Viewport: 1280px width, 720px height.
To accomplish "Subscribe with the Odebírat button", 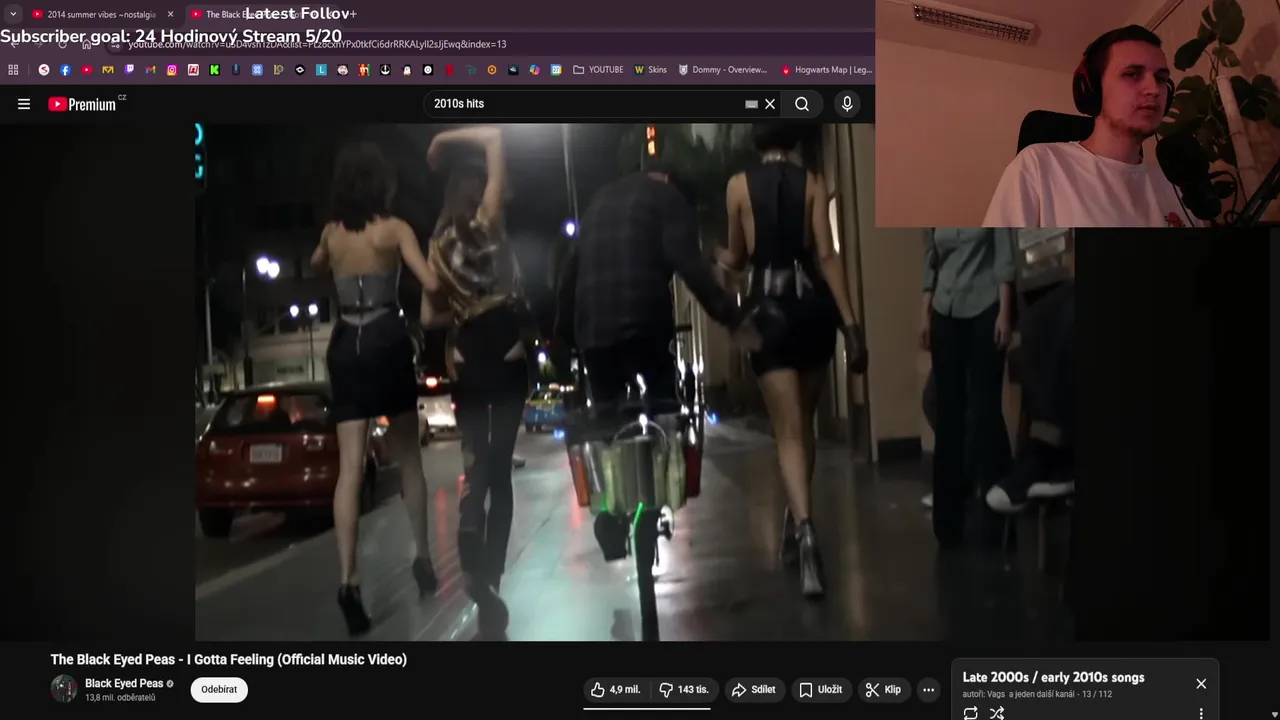I will [x=219, y=689].
